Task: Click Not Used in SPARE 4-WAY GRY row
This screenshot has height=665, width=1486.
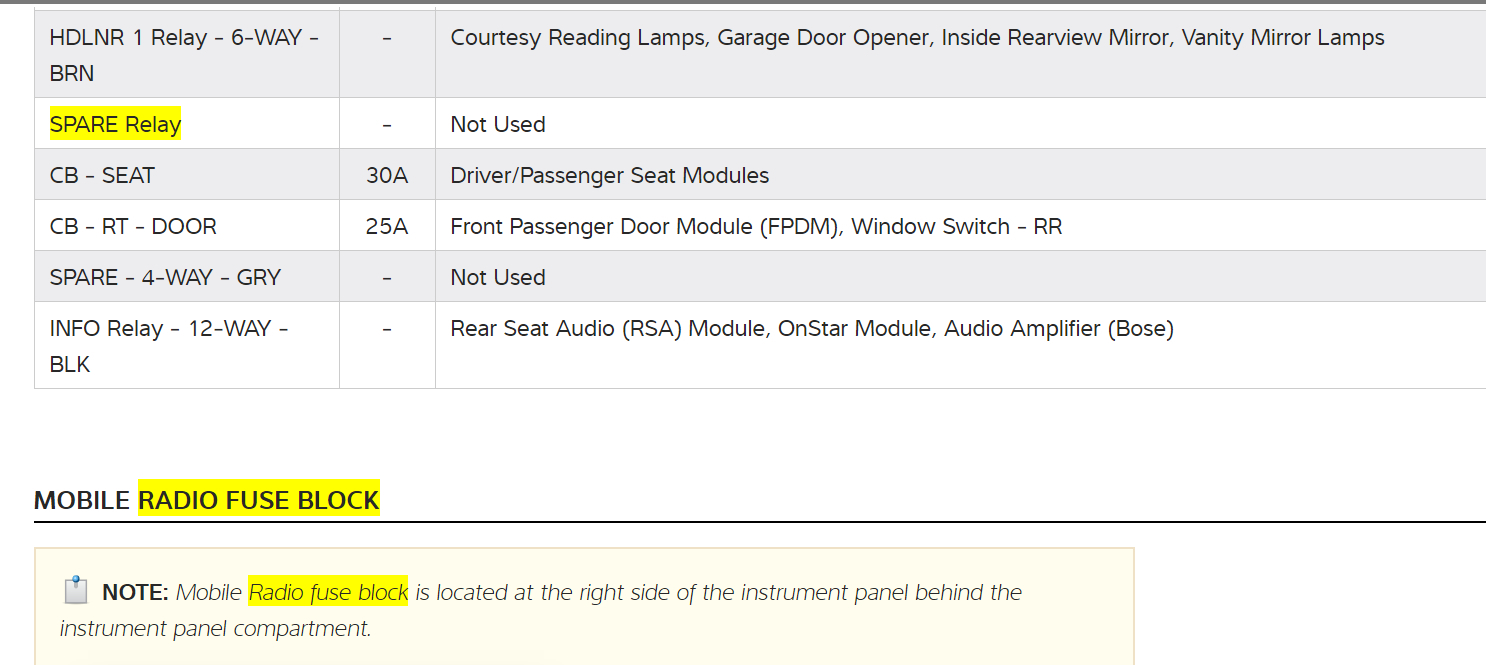Action: point(498,277)
